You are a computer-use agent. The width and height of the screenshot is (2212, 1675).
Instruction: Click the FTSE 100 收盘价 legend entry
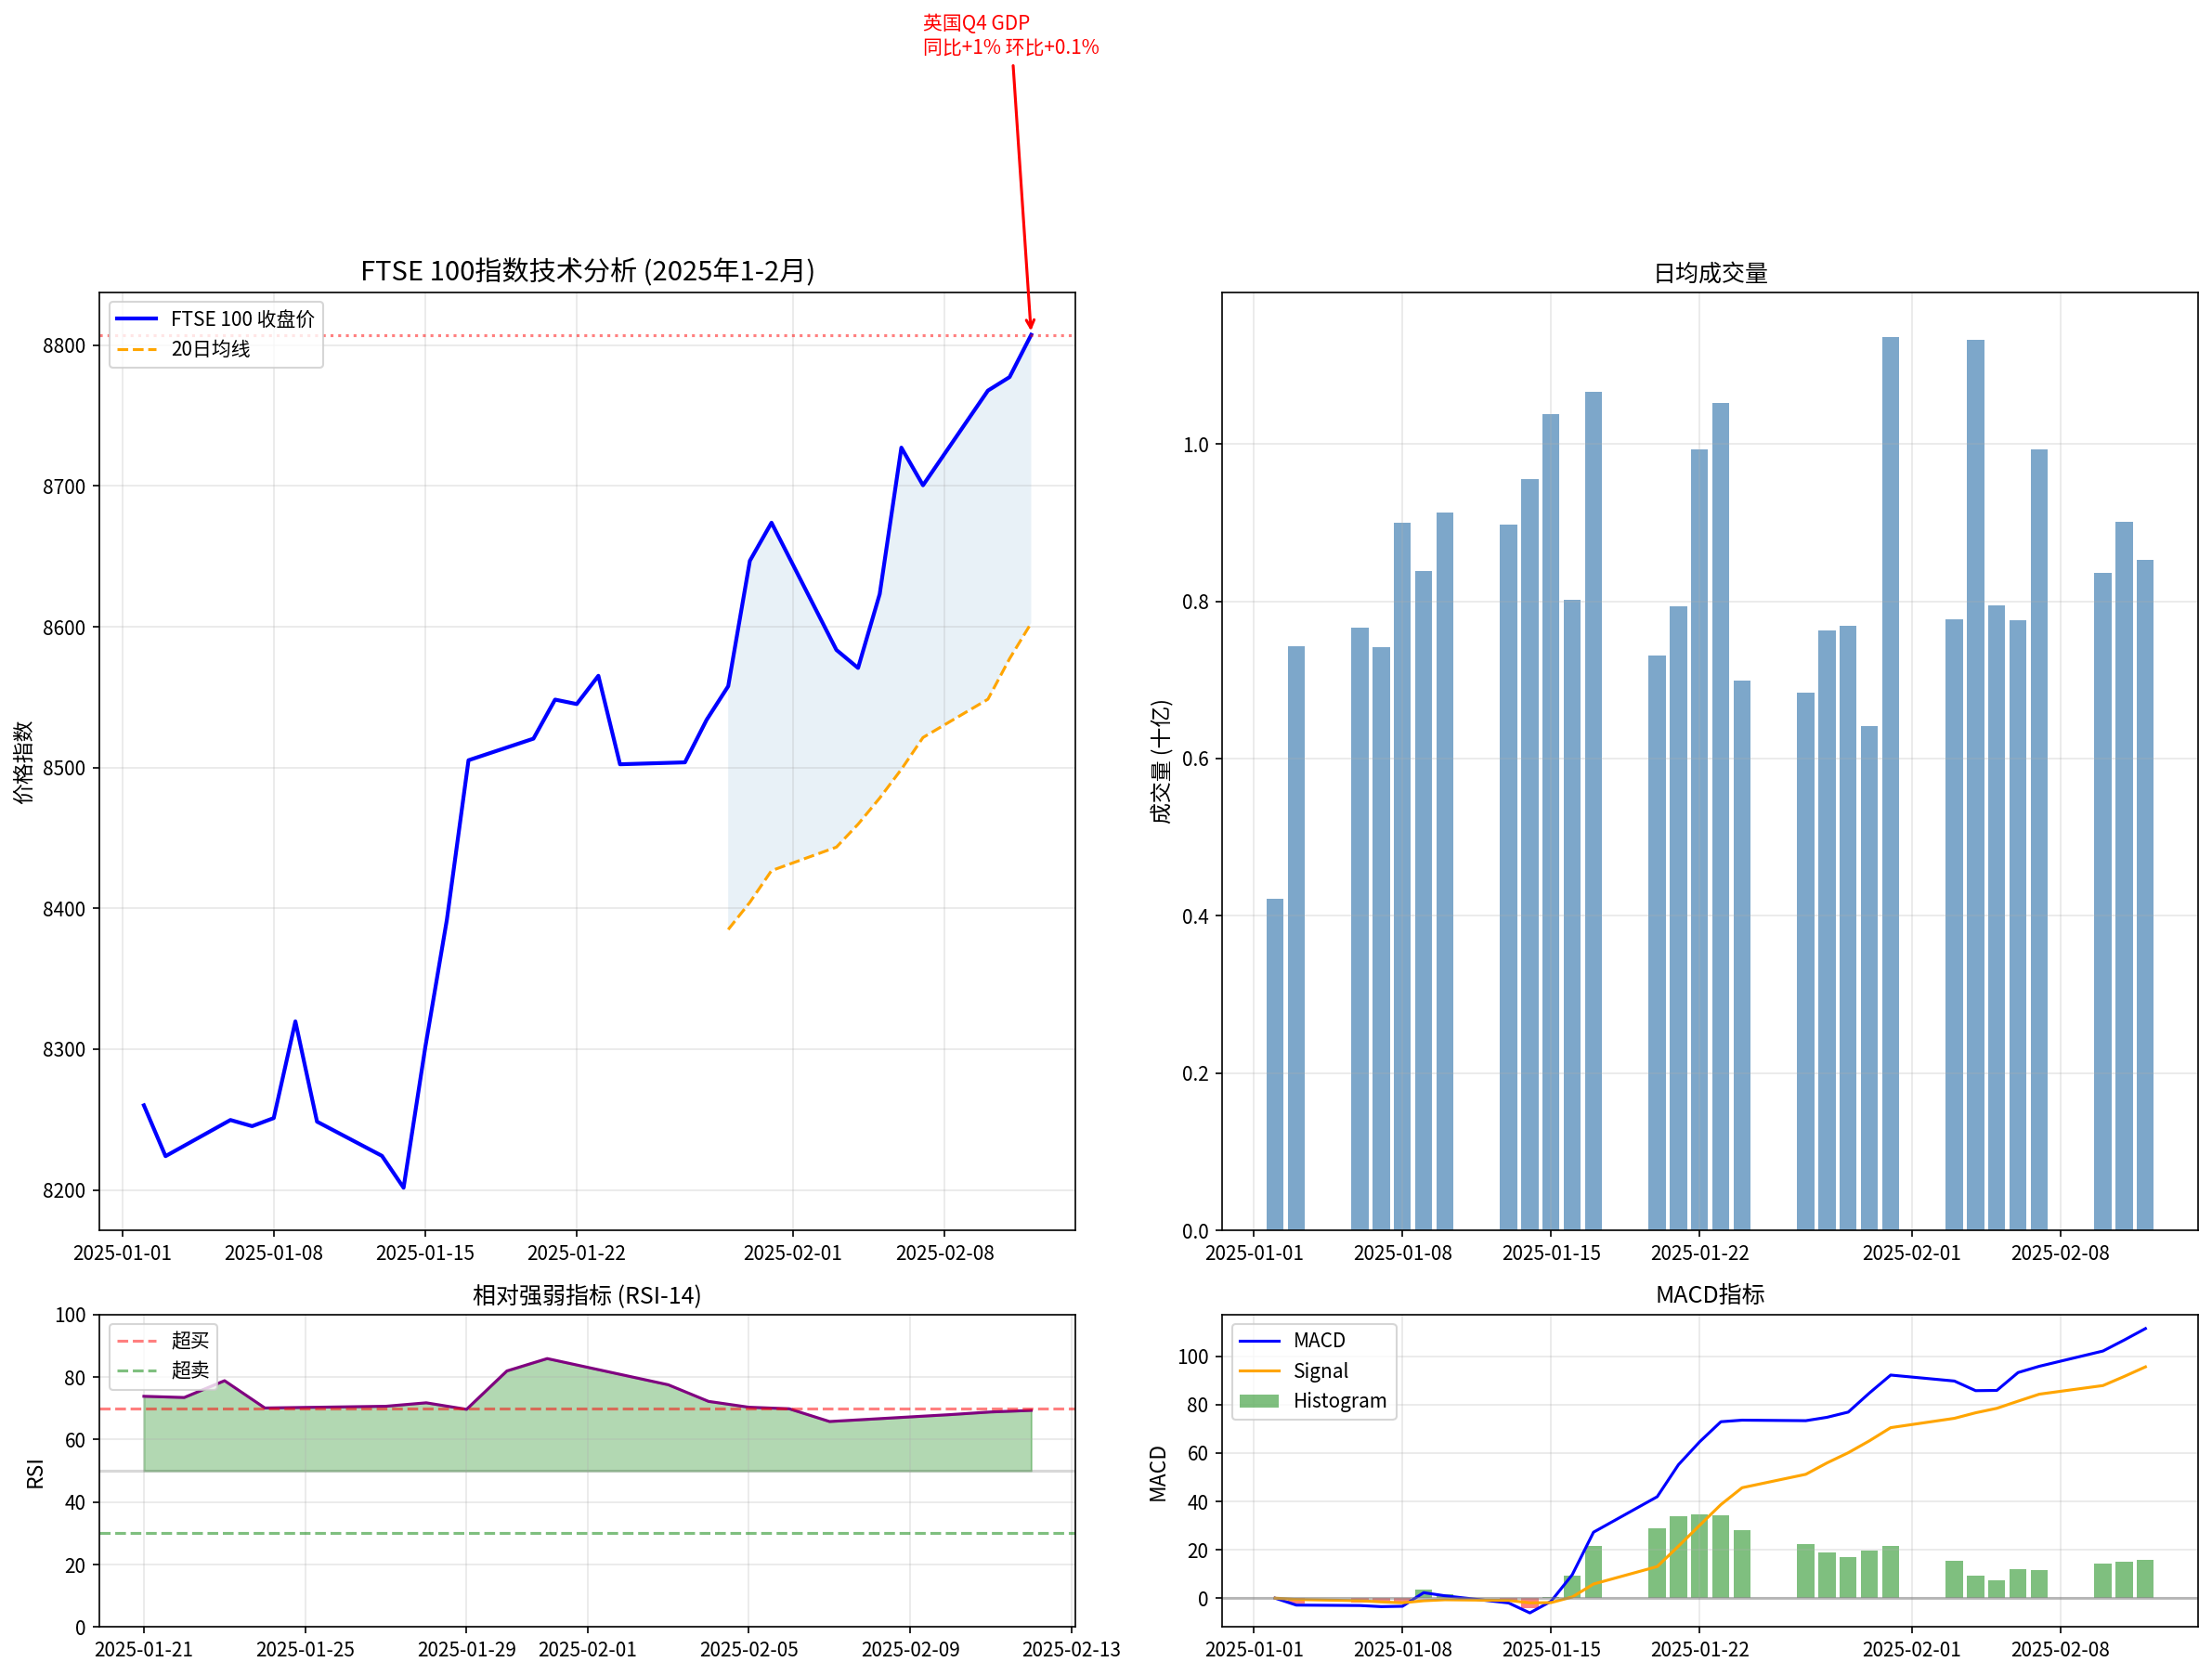[241, 319]
